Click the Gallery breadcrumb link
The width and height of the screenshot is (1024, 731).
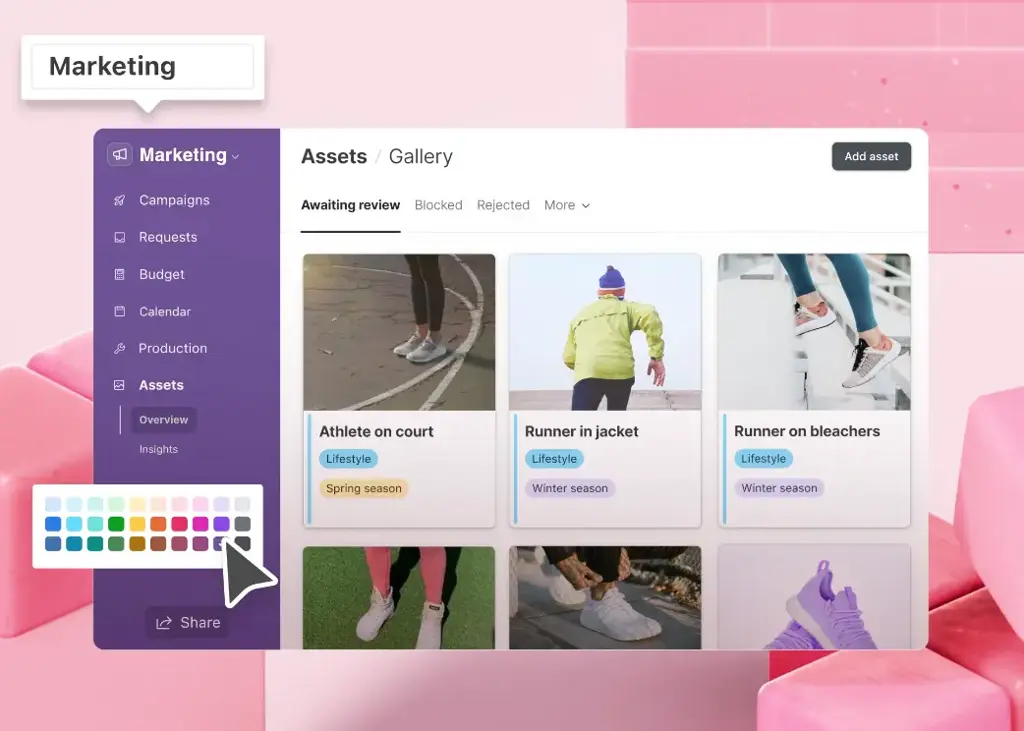click(x=420, y=156)
